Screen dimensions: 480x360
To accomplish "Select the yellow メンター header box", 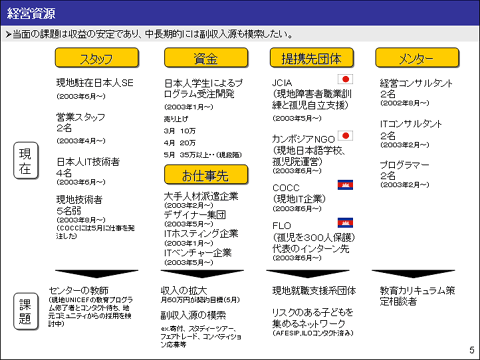I will 417,58.
